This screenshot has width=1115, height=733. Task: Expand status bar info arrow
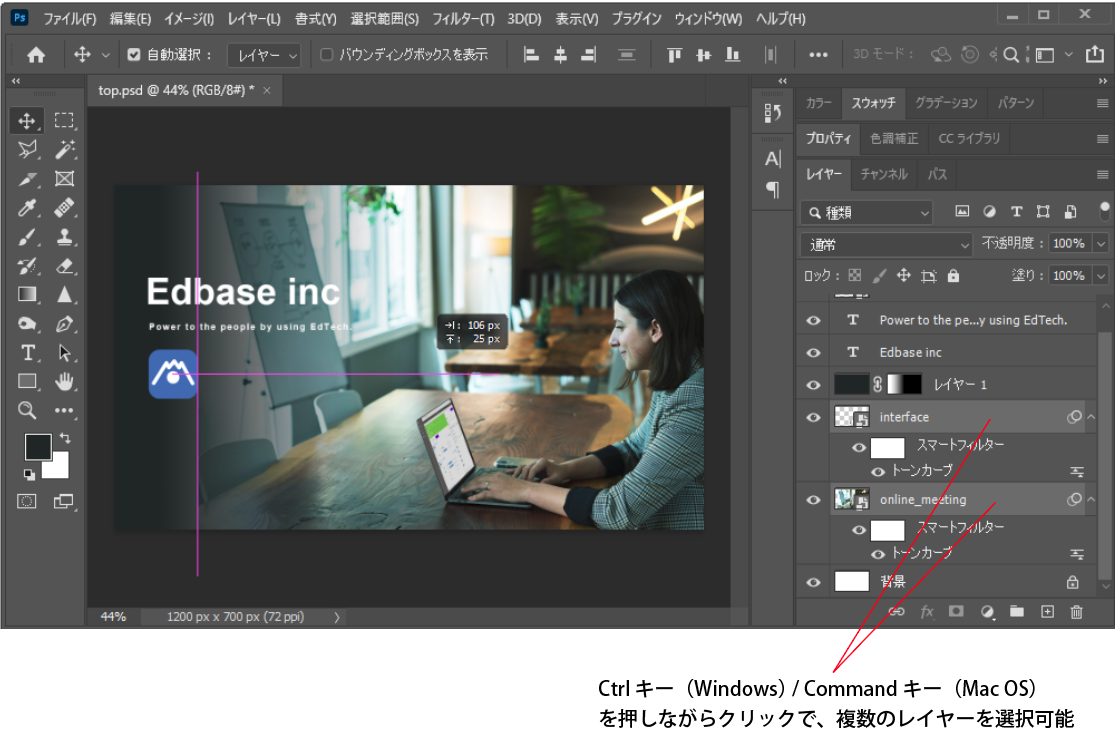(336, 617)
